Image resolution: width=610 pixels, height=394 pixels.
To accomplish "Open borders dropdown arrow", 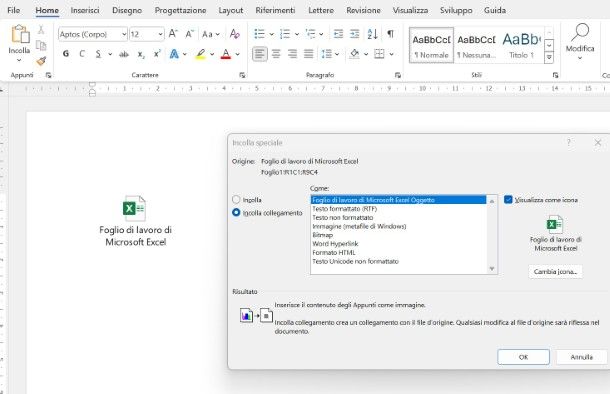I will [391, 54].
